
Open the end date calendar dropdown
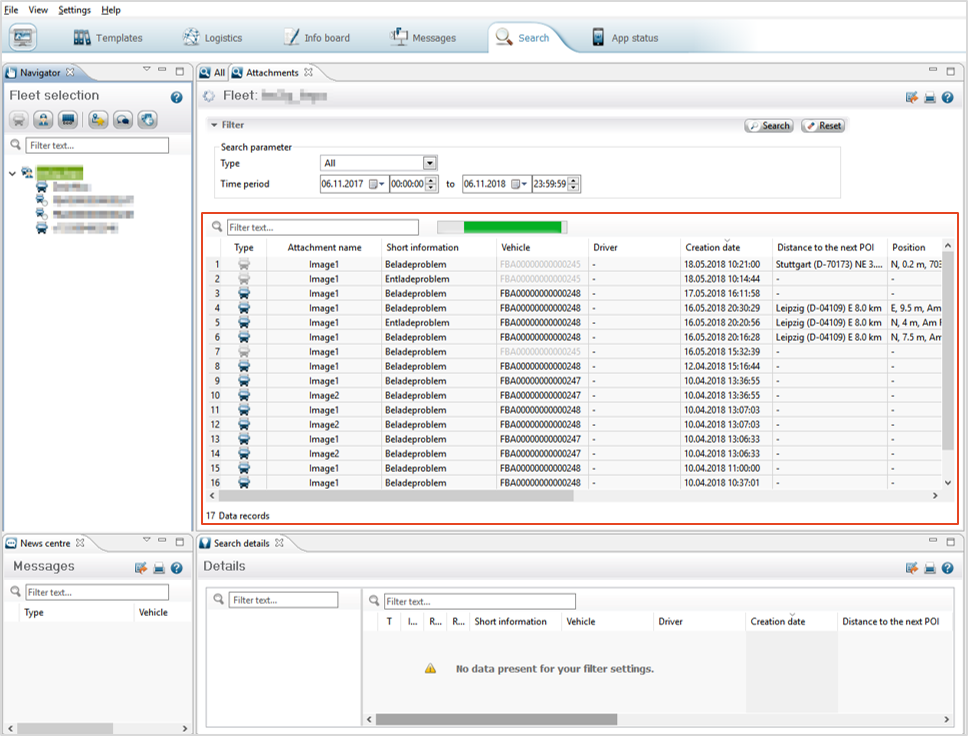[520, 184]
